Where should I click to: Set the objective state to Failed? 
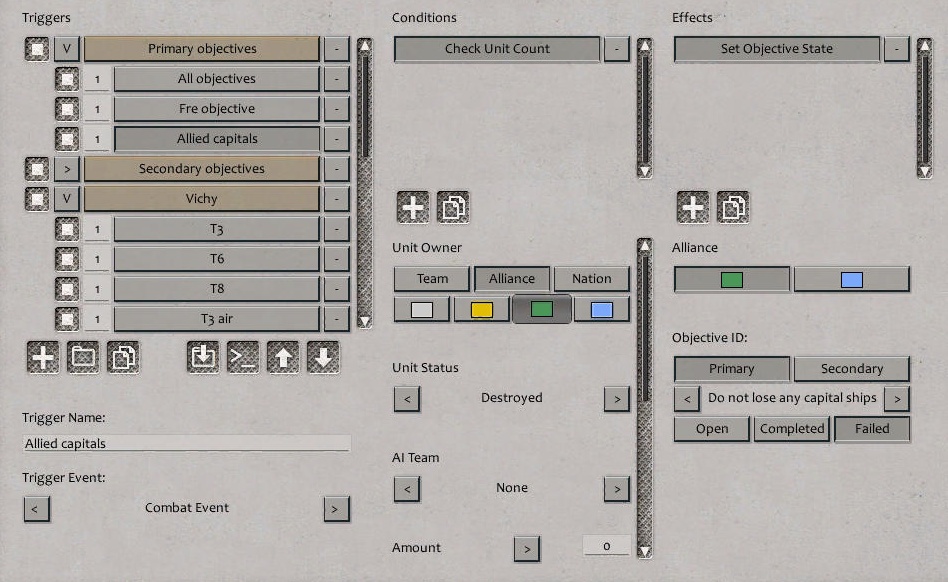click(871, 429)
